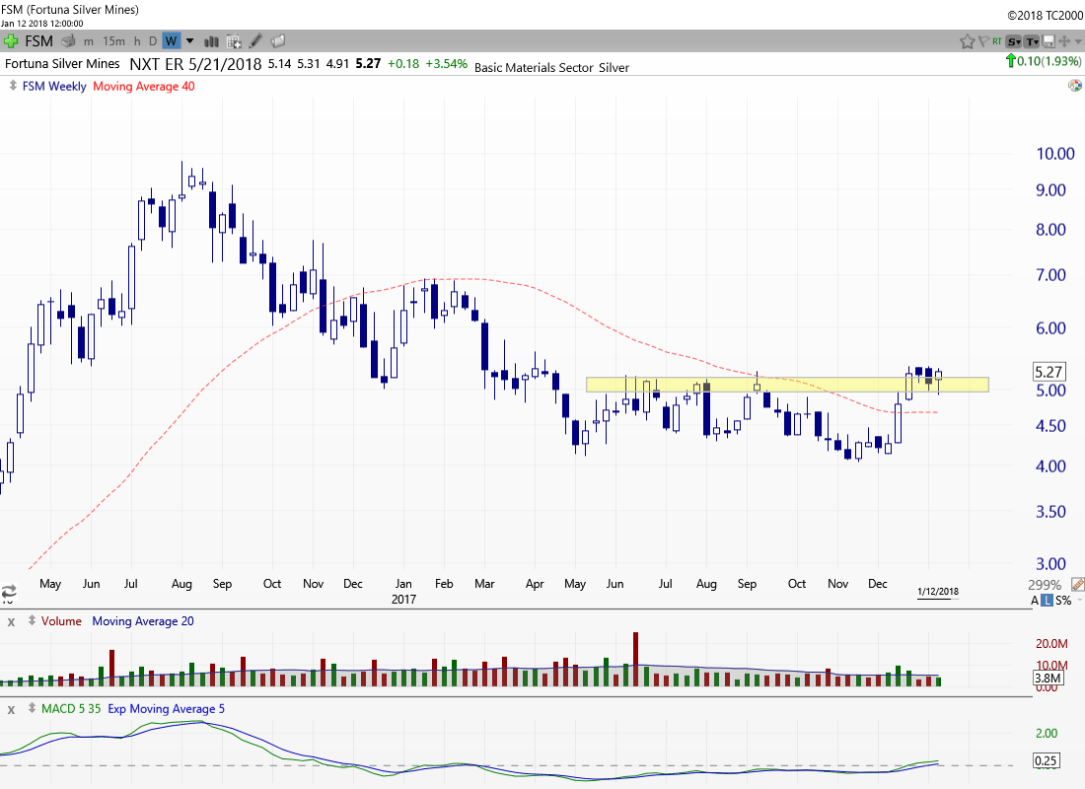
Task: Select the 15m timeframe button
Action: click(x=114, y=41)
